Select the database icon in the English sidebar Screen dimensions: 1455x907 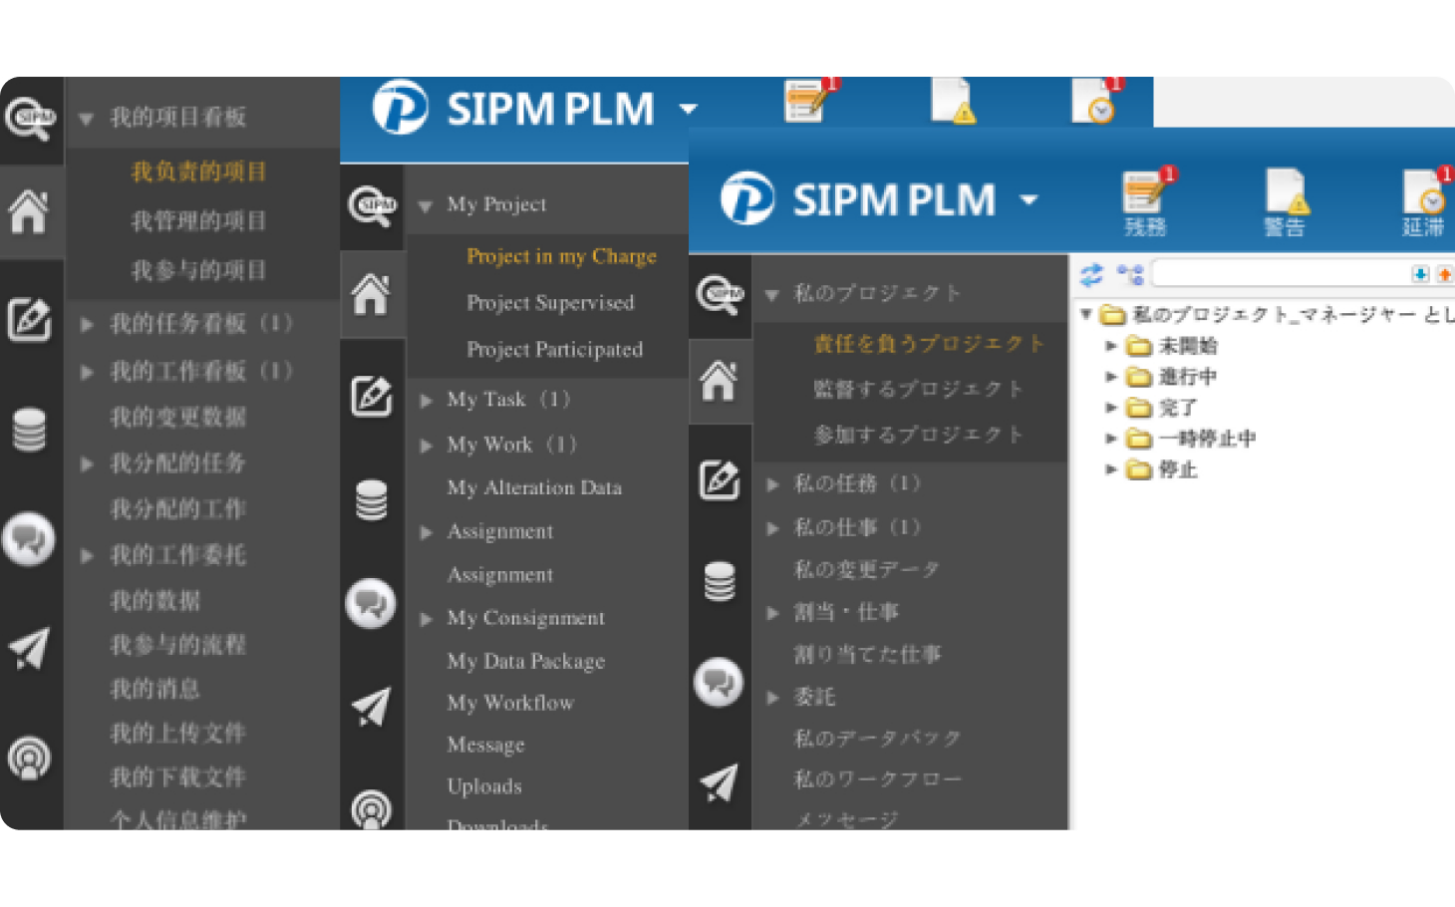371,500
